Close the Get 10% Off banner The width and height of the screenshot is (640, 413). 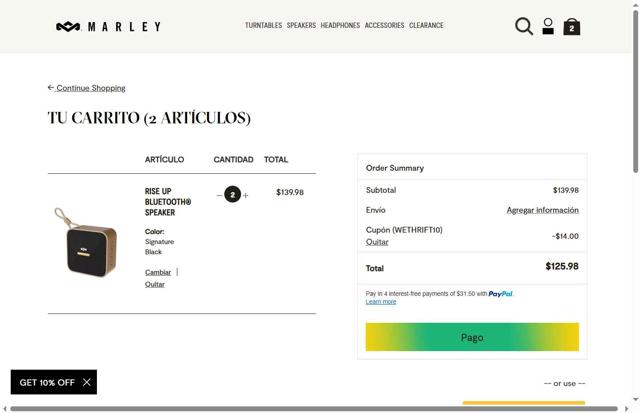(x=87, y=382)
